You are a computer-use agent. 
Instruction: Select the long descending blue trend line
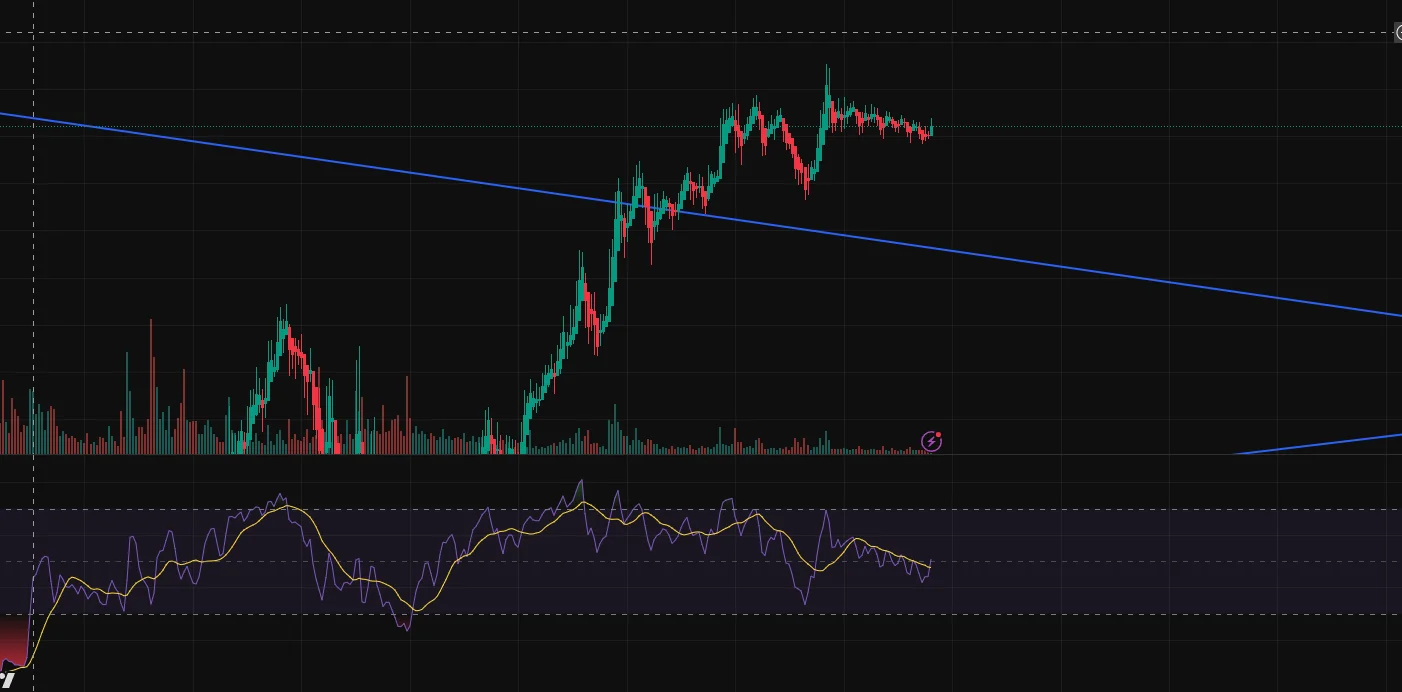pyautogui.click(x=700, y=214)
